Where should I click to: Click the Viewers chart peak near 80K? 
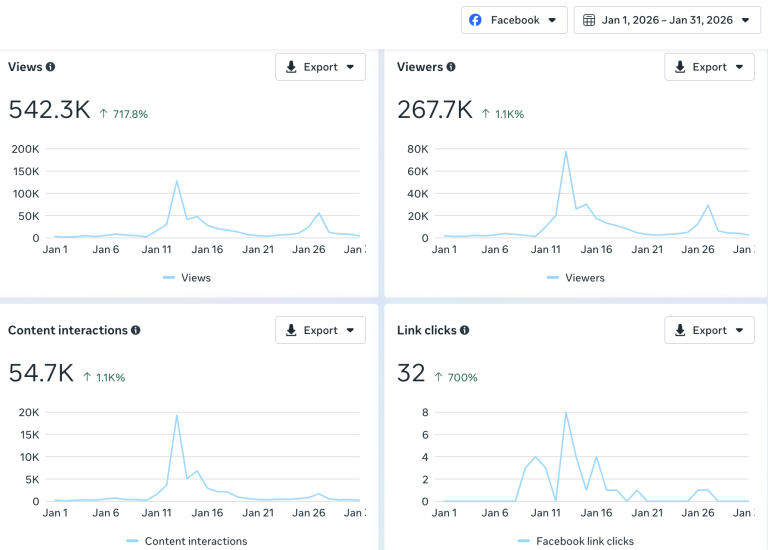point(566,151)
